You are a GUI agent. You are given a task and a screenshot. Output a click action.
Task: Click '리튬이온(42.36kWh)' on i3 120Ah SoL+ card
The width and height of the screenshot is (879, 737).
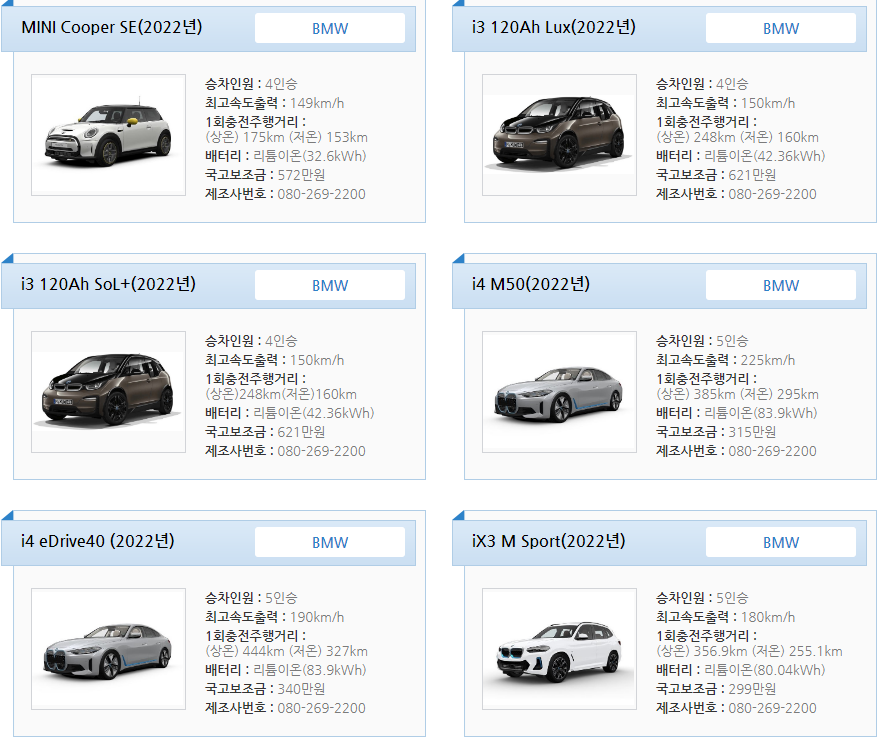click(x=314, y=413)
